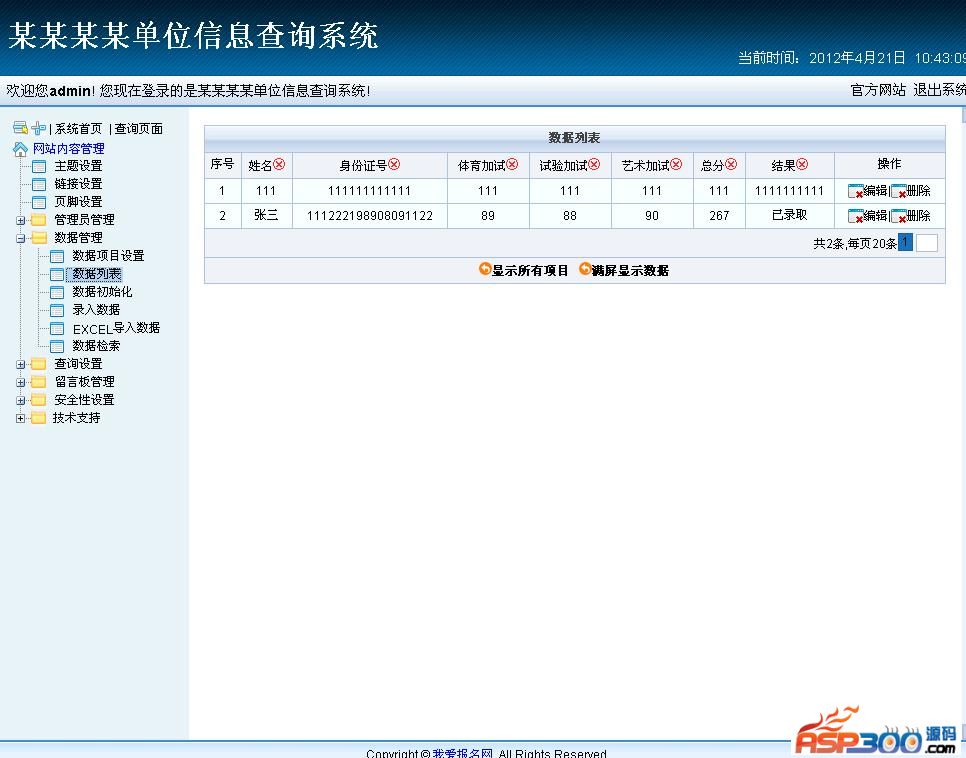Click the red X icon beside 姓名 column
This screenshot has width=966, height=758.
pyautogui.click(x=279, y=165)
